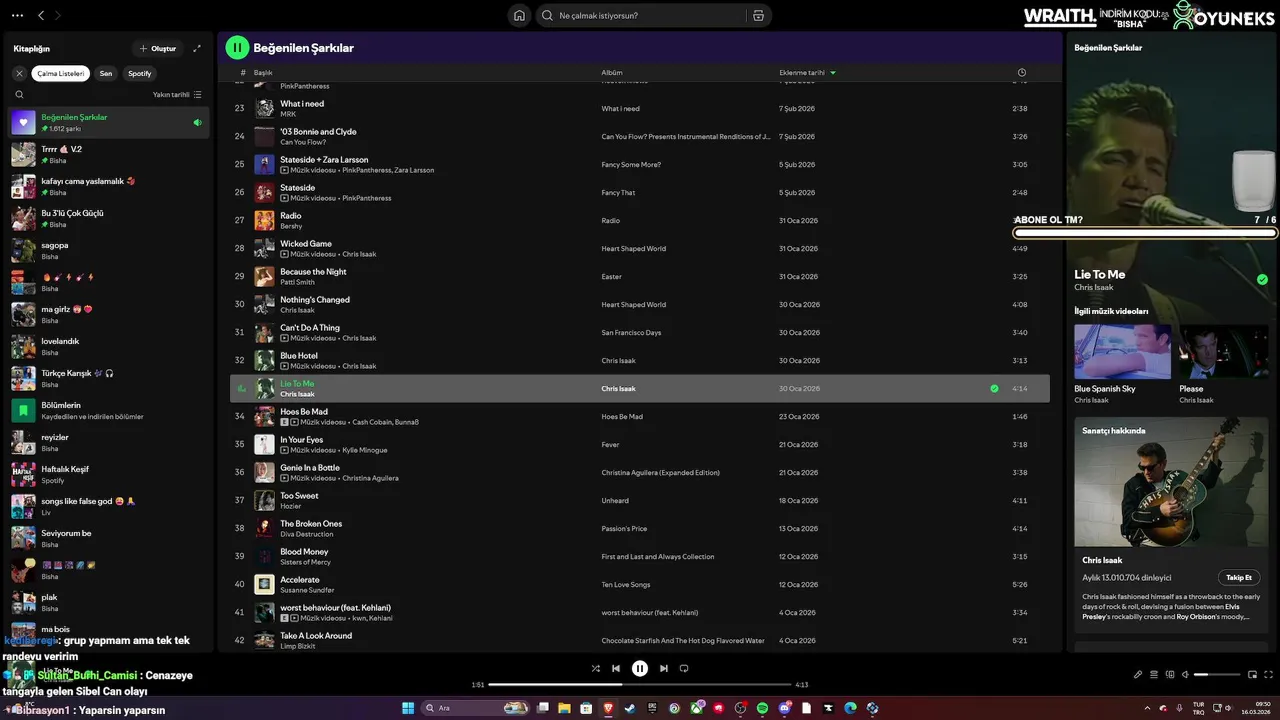Sort by the Albüm column header

tap(612, 73)
